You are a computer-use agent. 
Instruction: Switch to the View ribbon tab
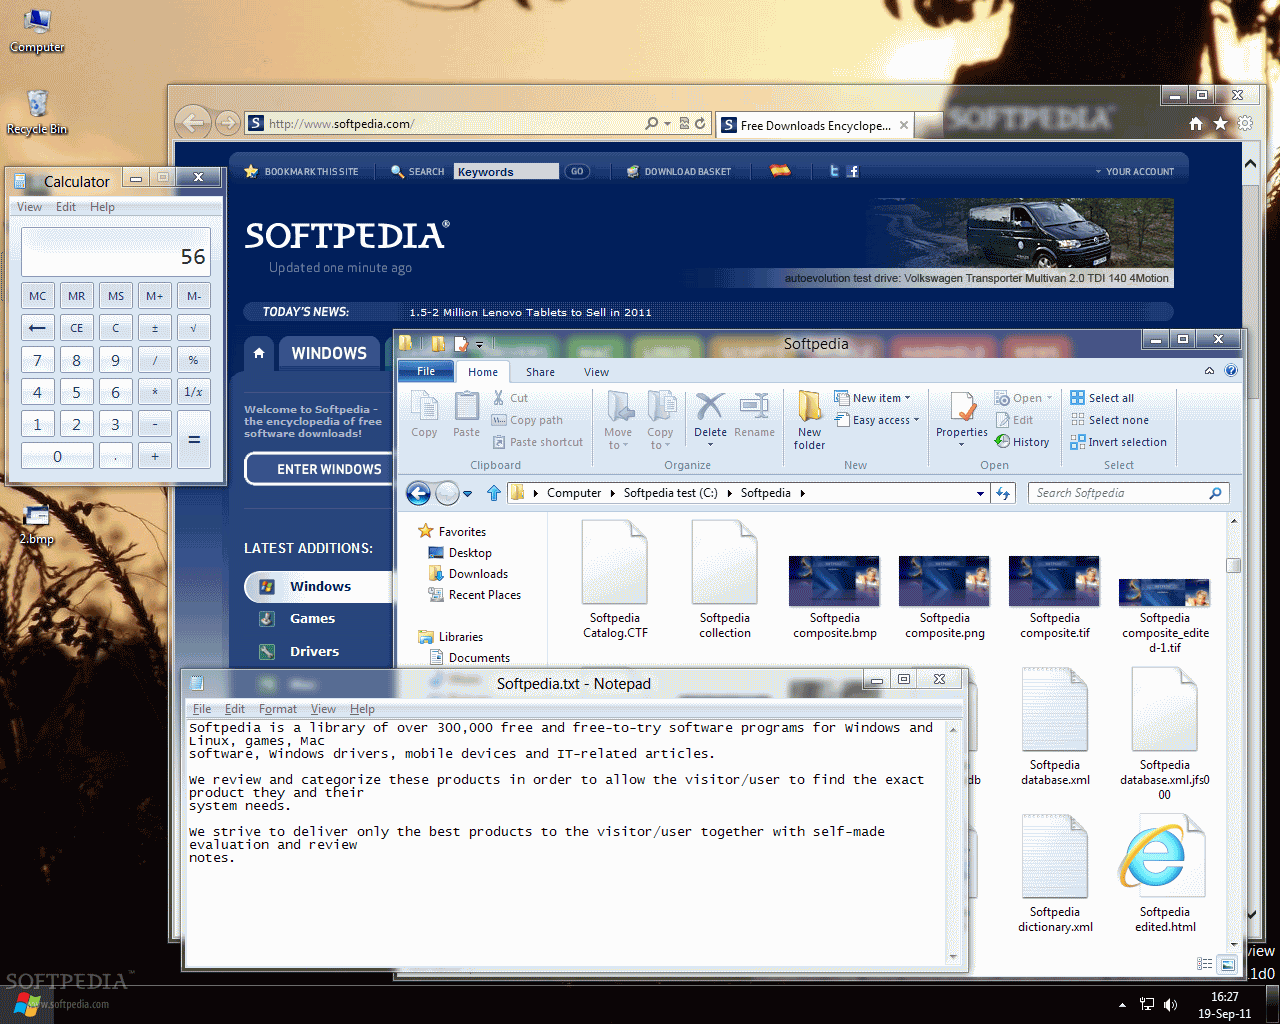(596, 372)
